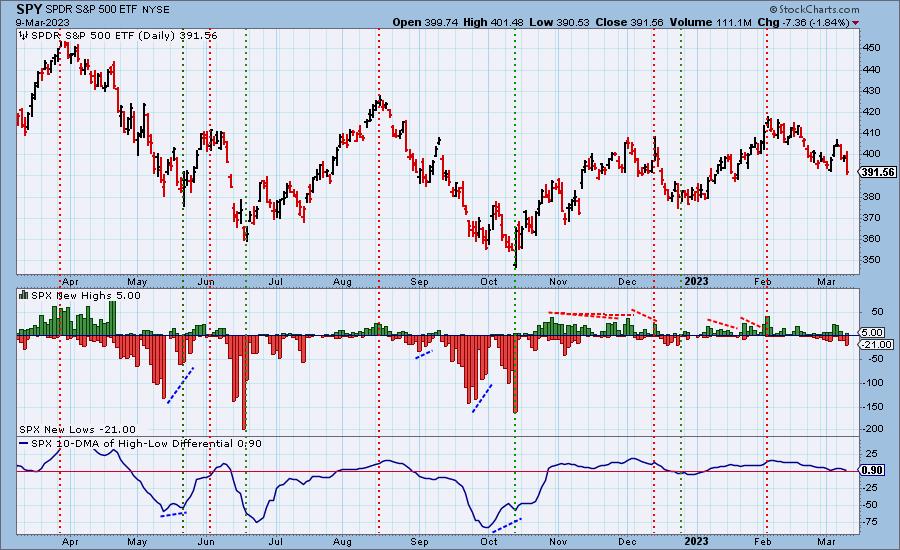900x550 pixels.
Task: Click the blue line marker before SPX 10-DMA legend
Action: click(24, 444)
